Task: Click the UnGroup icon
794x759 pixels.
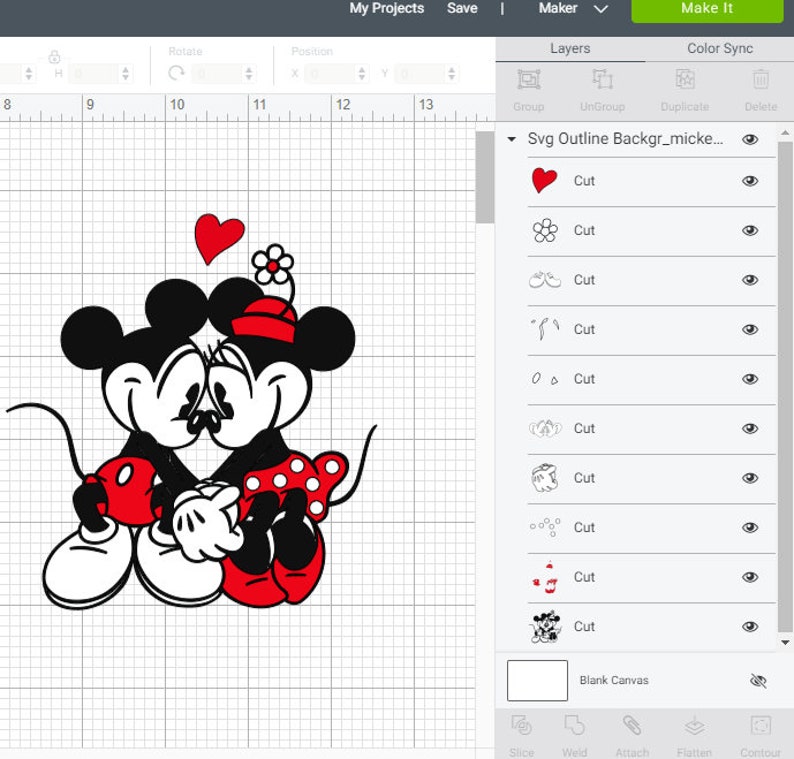Action: point(603,80)
